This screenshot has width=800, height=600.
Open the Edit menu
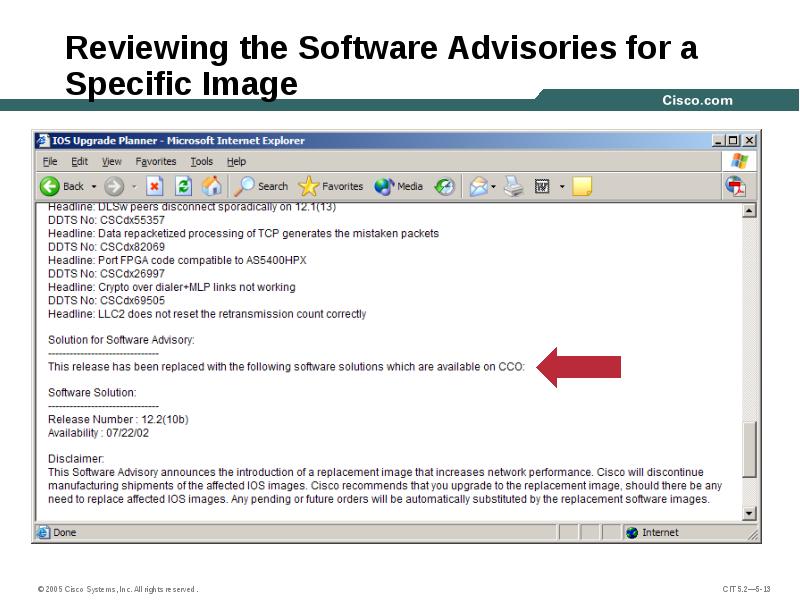pos(80,162)
